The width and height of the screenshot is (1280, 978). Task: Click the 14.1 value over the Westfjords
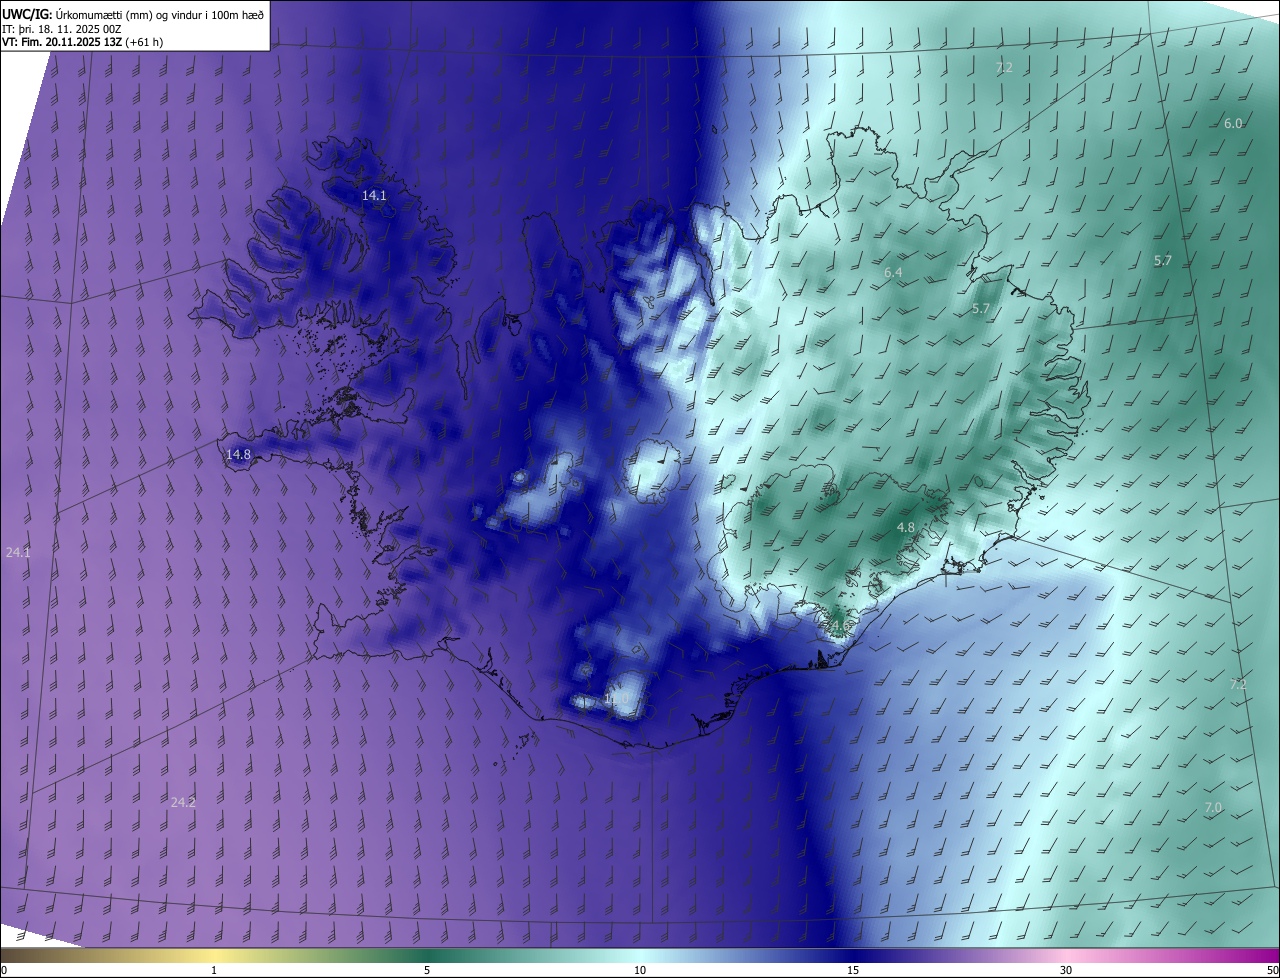tap(374, 196)
